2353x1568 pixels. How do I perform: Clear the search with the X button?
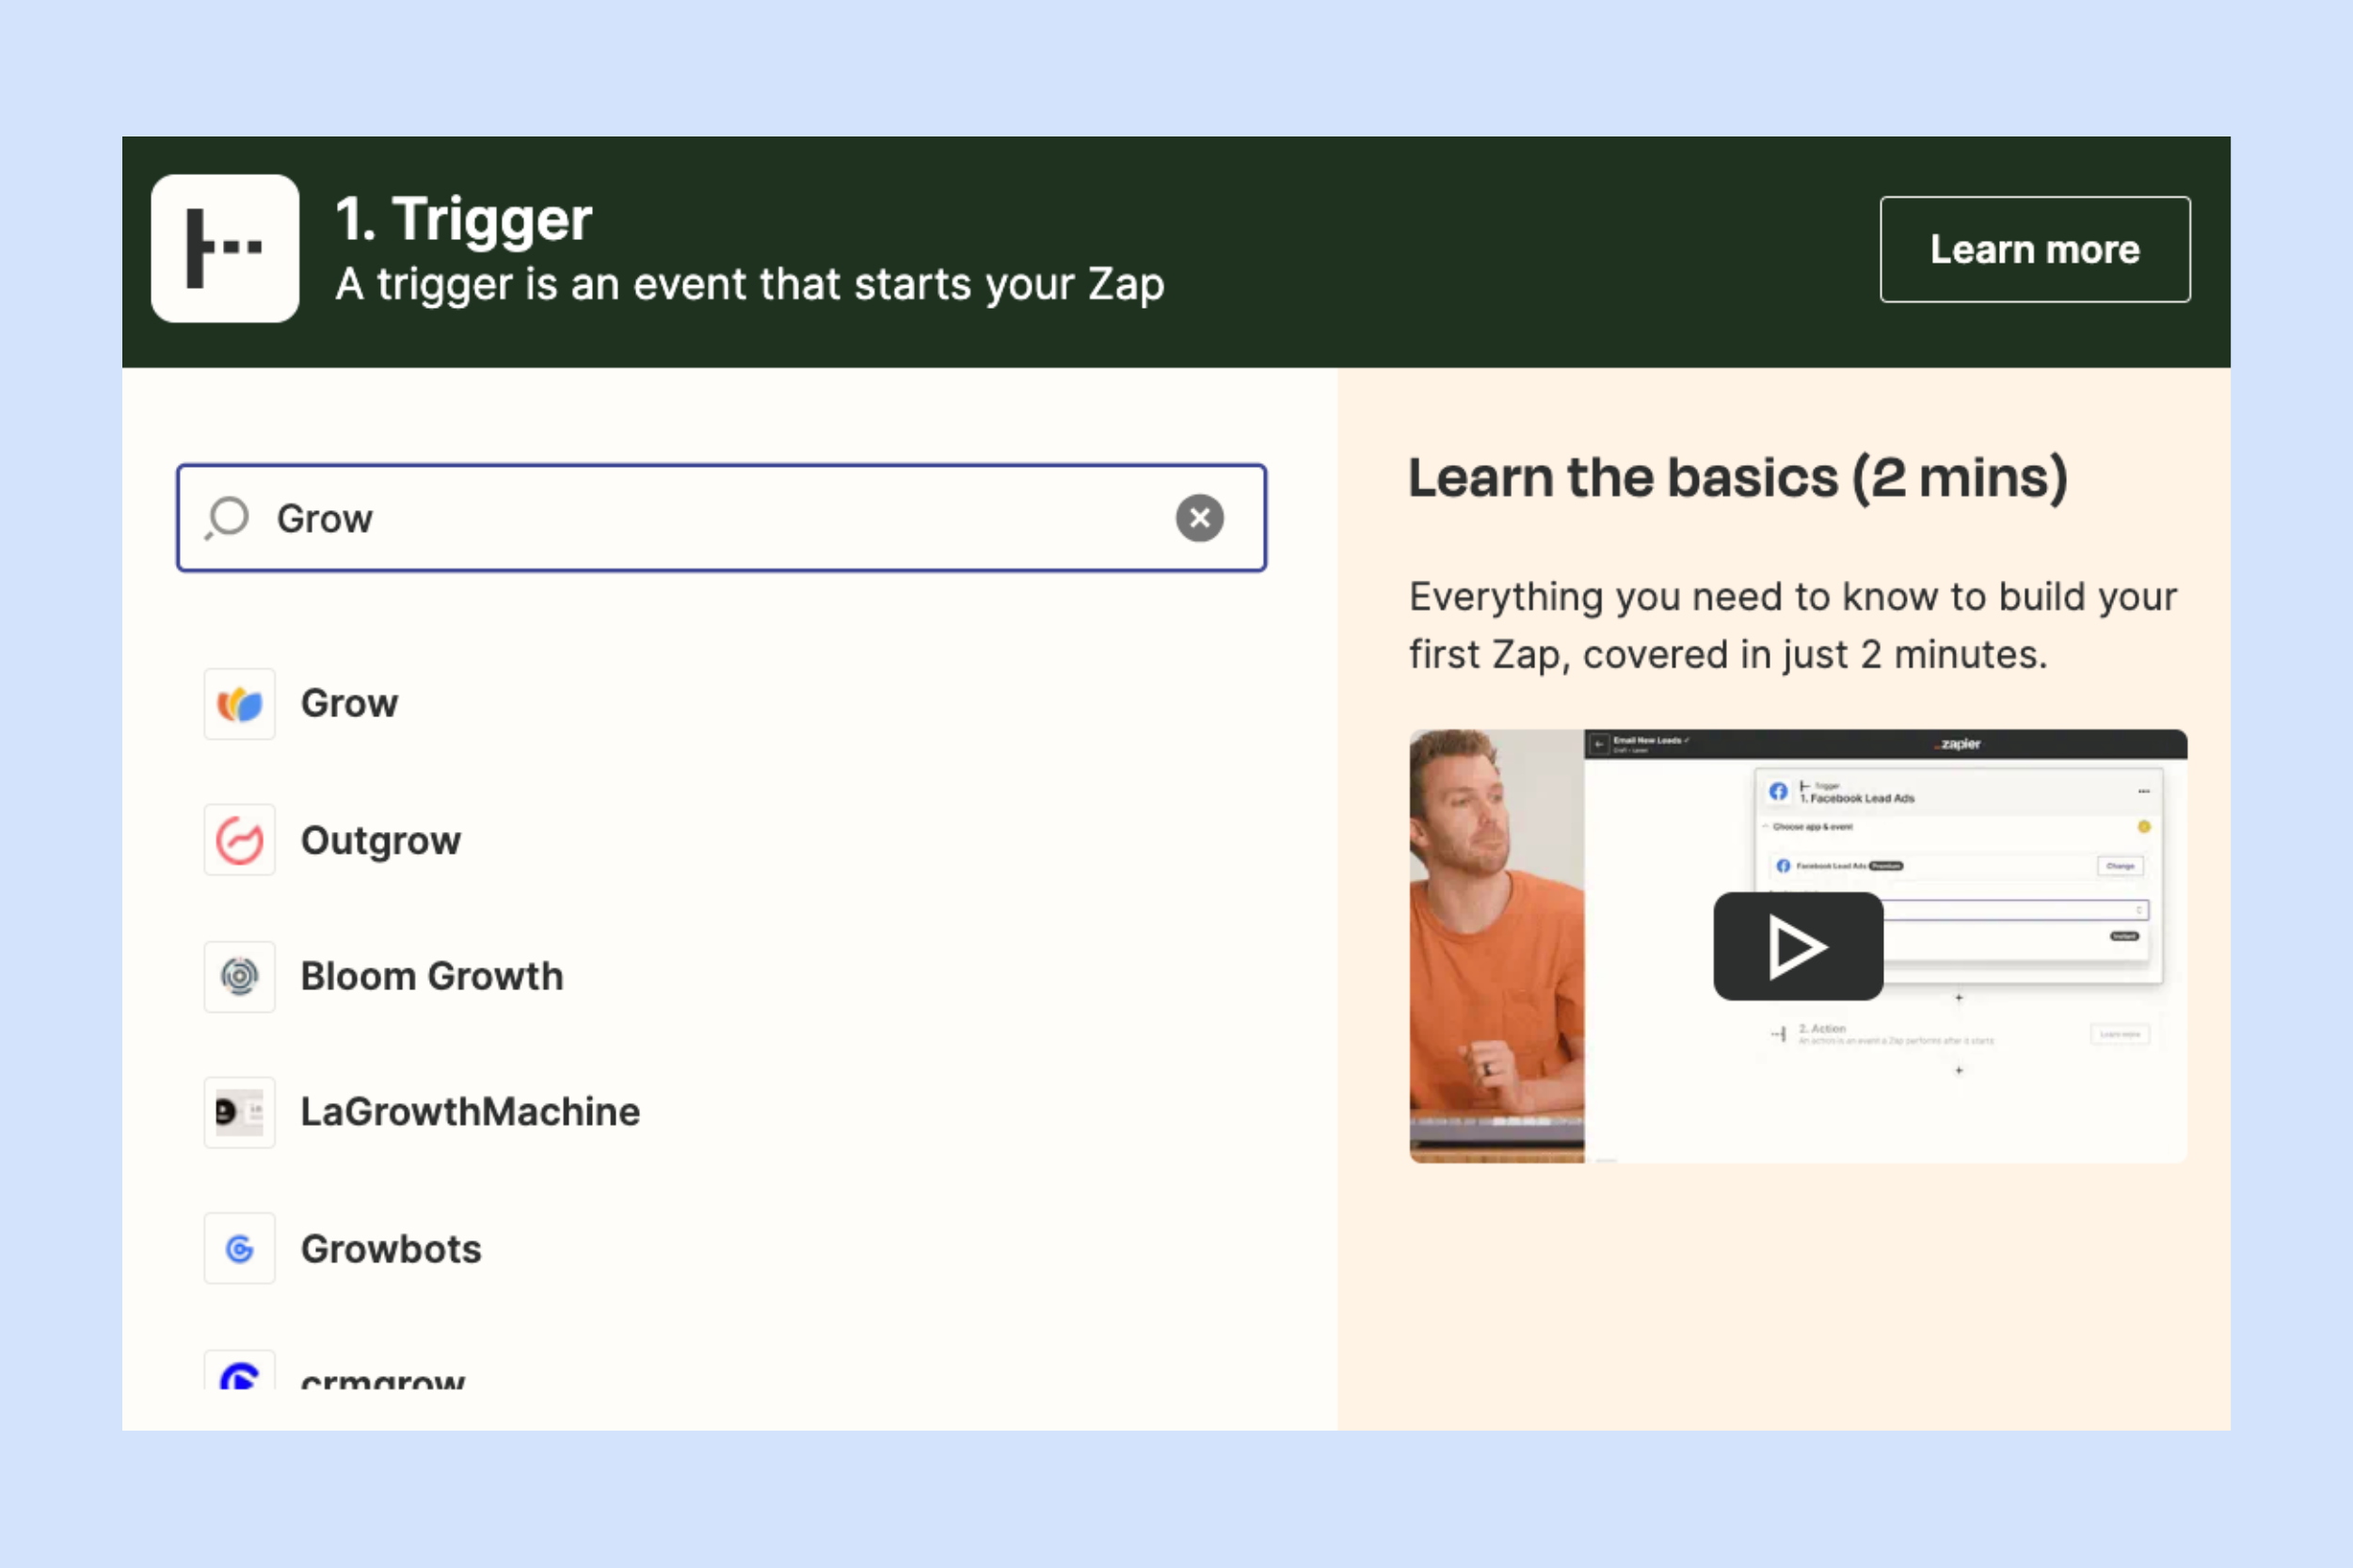pyautogui.click(x=1199, y=518)
